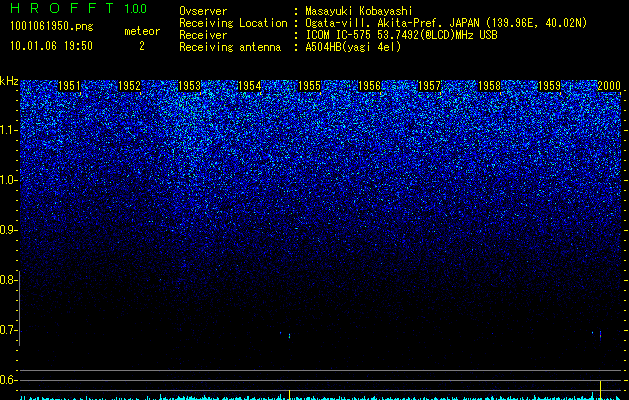This screenshot has width=629, height=400.
Task: Click the 1956 time marker
Action: click(x=369, y=86)
